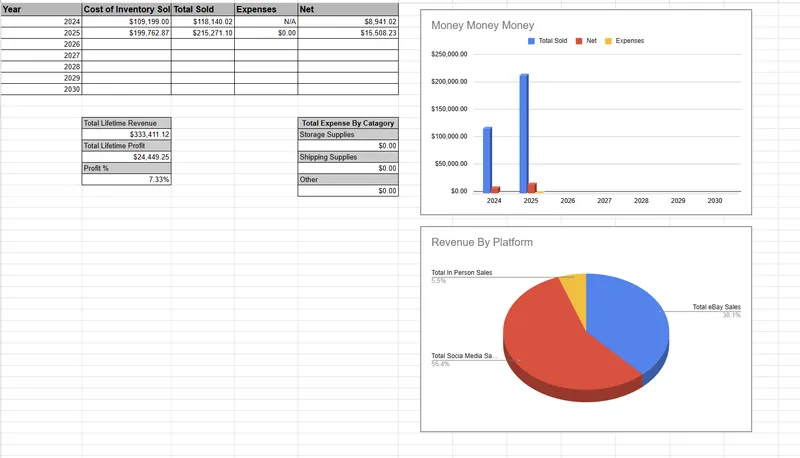Click the Shipping Supplies label cell
The image size is (800, 458).
click(348, 157)
